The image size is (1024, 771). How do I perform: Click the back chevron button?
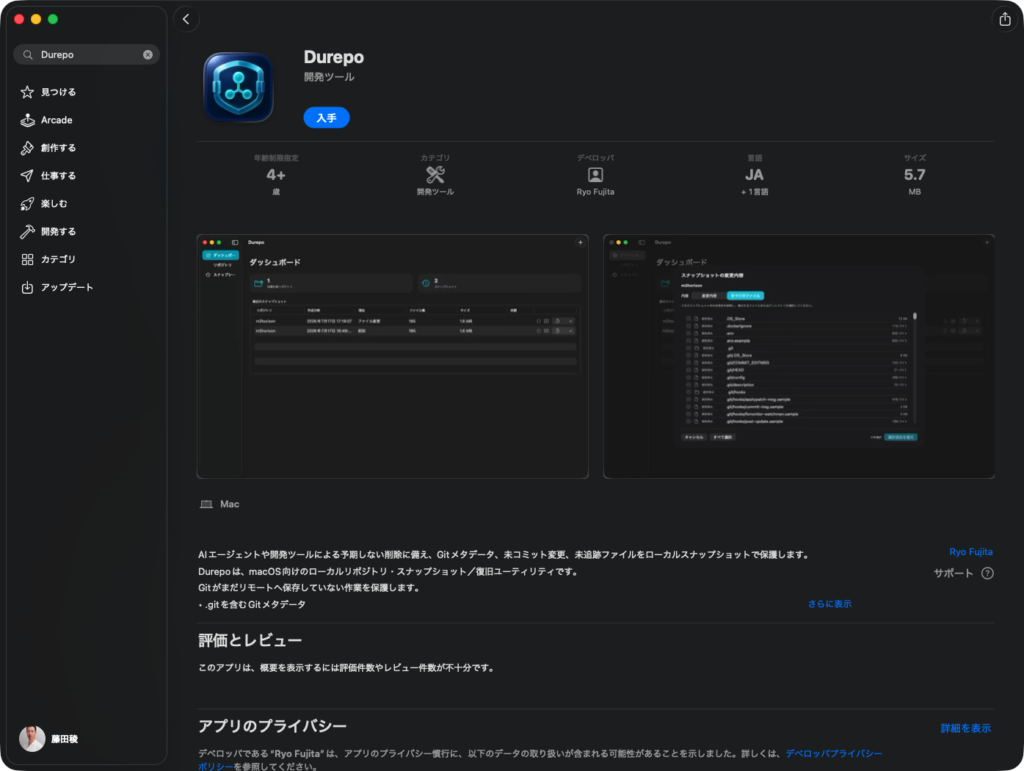pos(186,20)
